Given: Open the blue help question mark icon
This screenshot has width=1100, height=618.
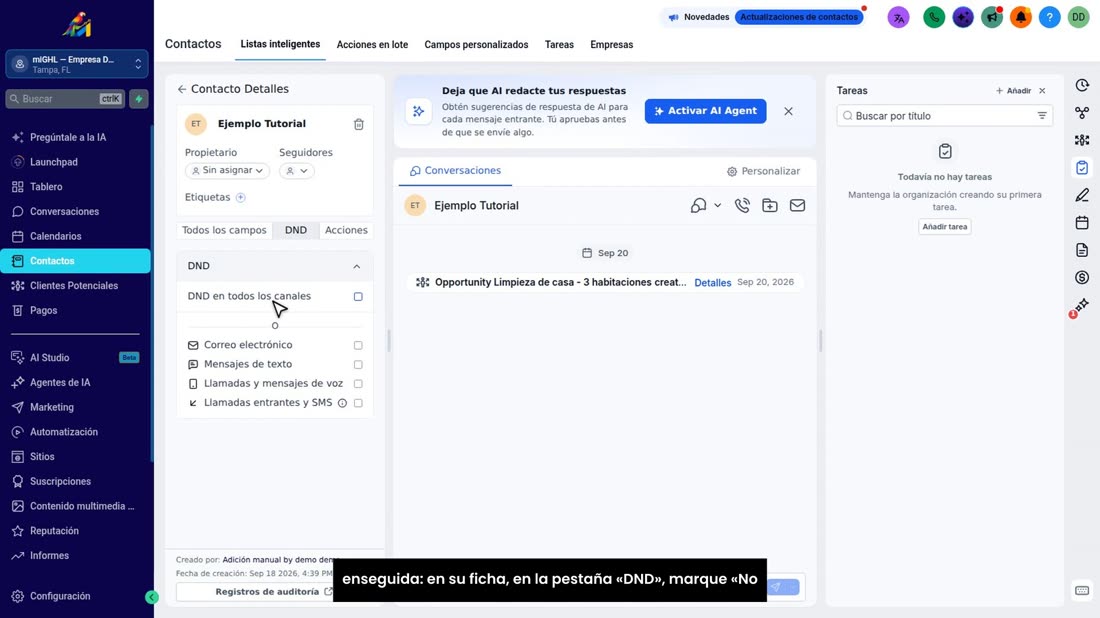Looking at the screenshot, I should [x=1049, y=18].
